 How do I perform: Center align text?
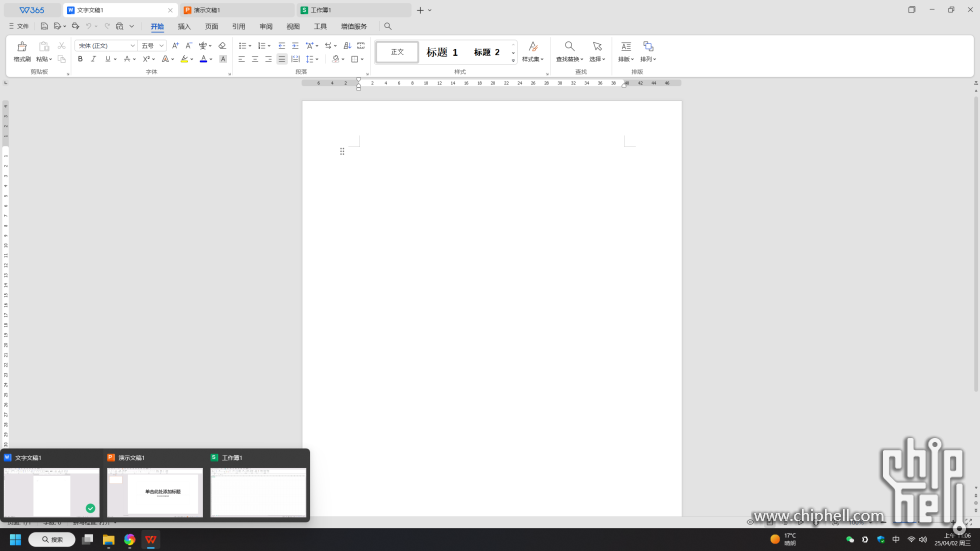point(255,59)
